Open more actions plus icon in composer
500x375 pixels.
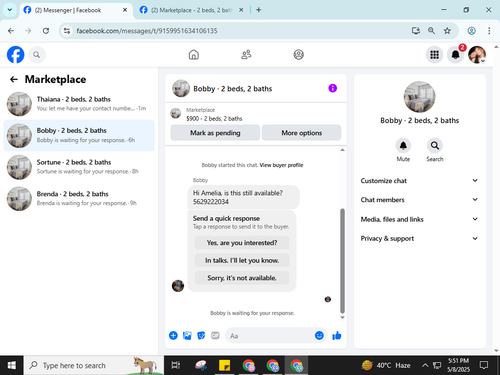pyautogui.click(x=173, y=335)
